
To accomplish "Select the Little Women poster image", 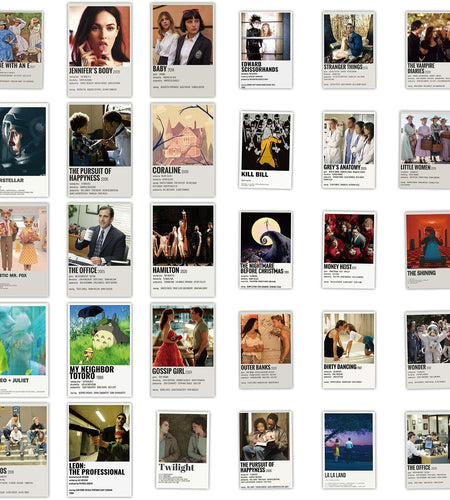I will pyautogui.click(x=425, y=138).
